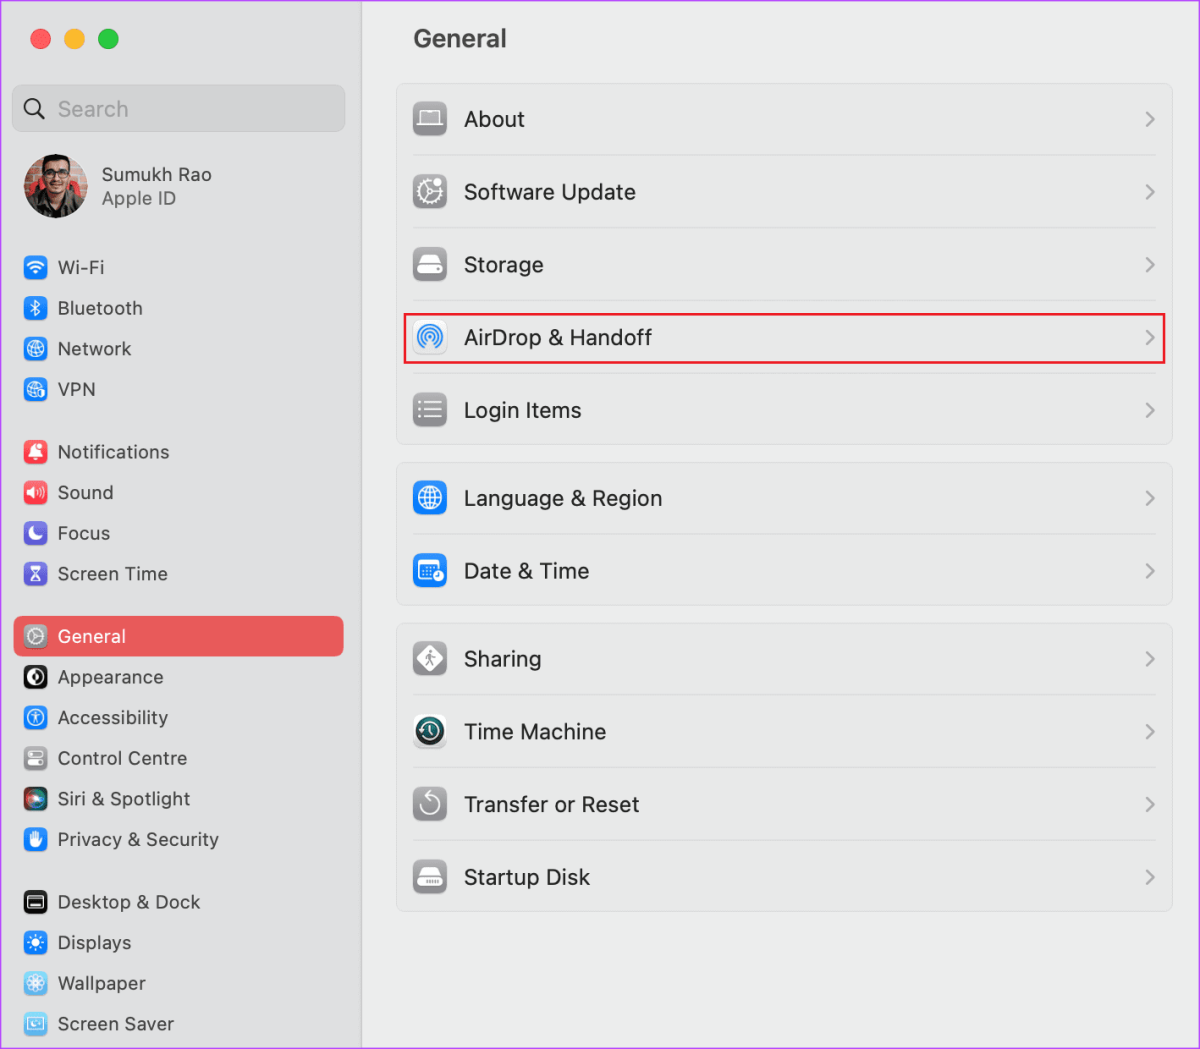
Task: Open the Login Items label
Action: tap(523, 410)
